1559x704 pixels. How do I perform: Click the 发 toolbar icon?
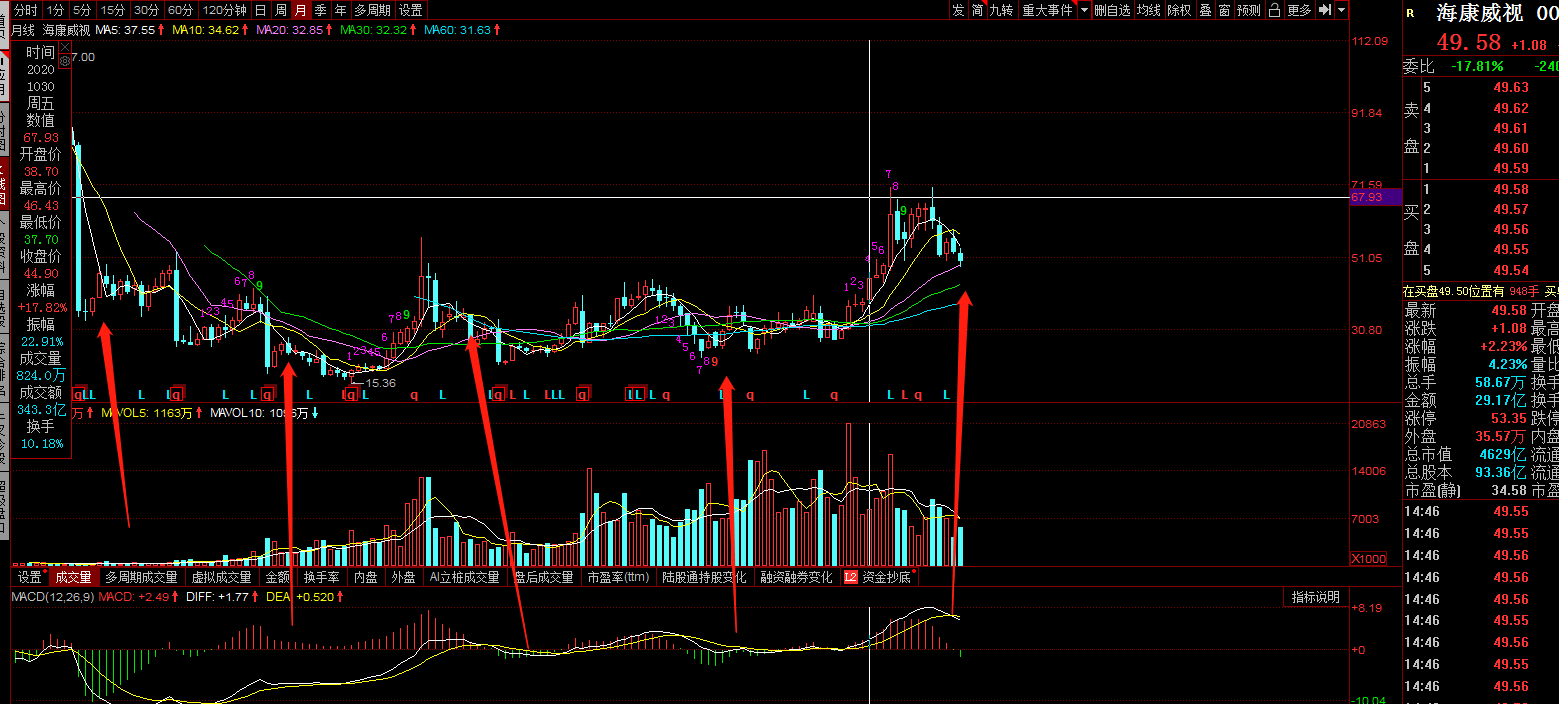[958, 10]
